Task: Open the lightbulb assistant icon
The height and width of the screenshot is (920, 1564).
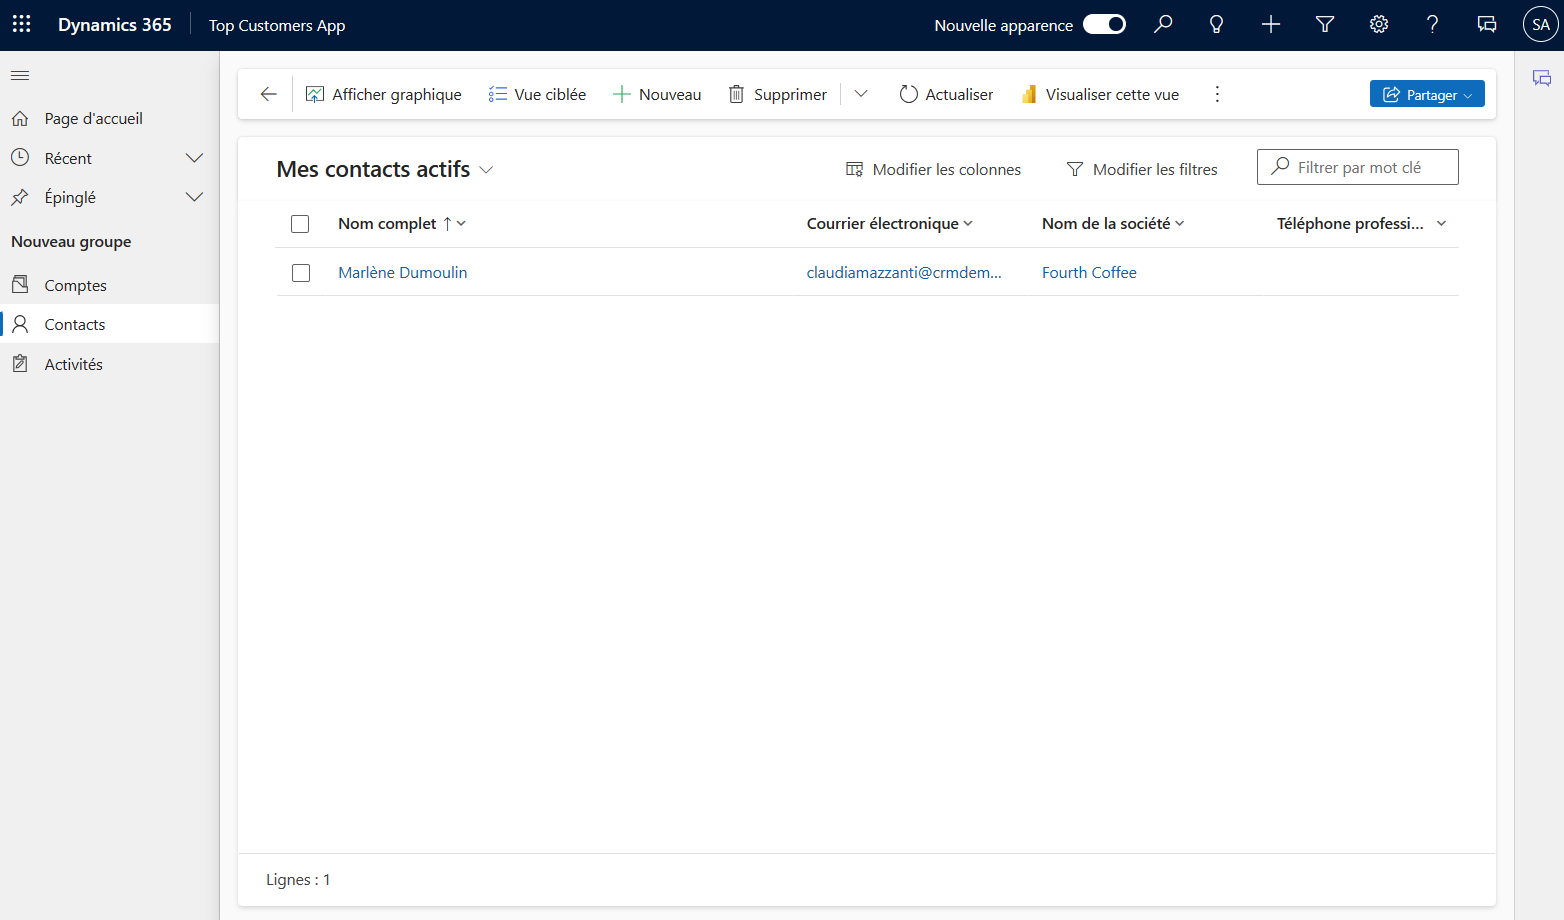Action: tap(1217, 24)
